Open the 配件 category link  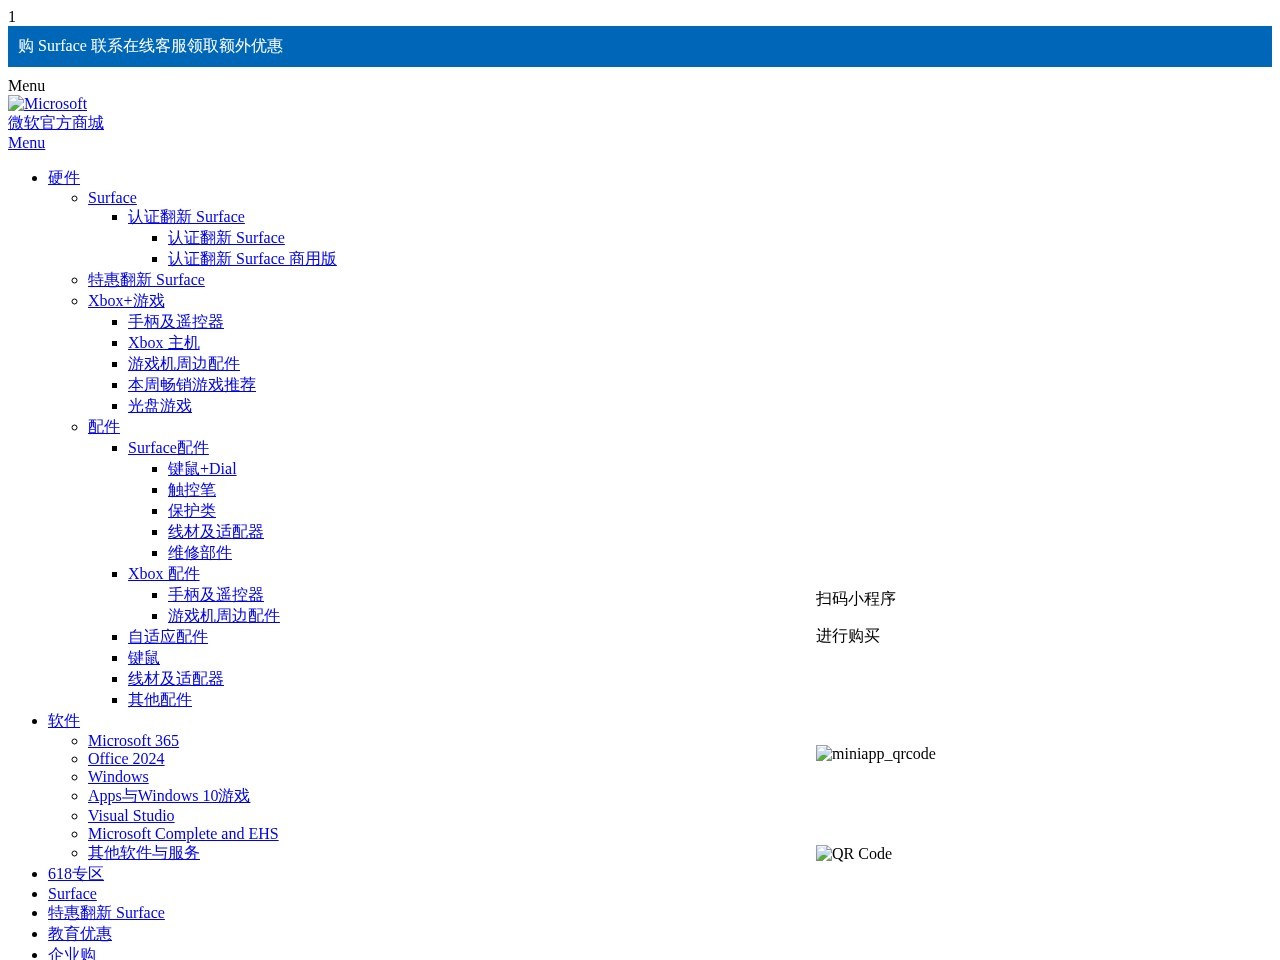[104, 427]
